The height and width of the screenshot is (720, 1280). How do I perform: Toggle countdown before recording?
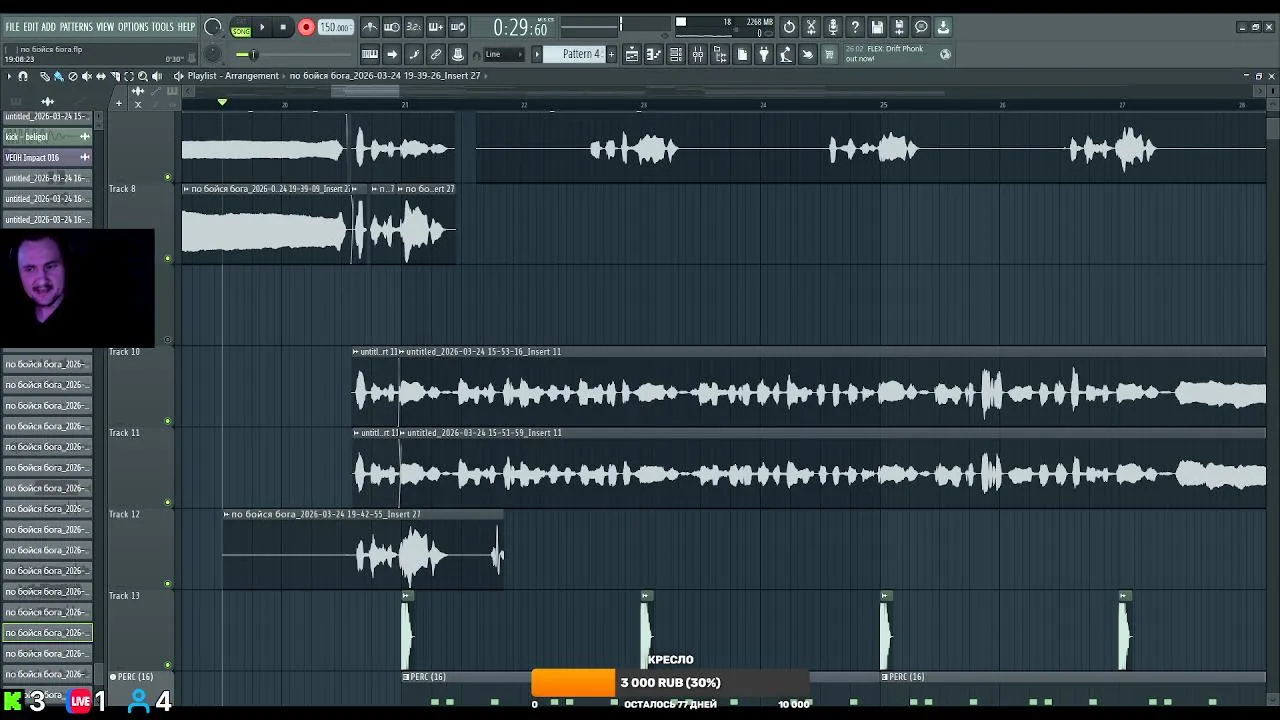pos(413,27)
